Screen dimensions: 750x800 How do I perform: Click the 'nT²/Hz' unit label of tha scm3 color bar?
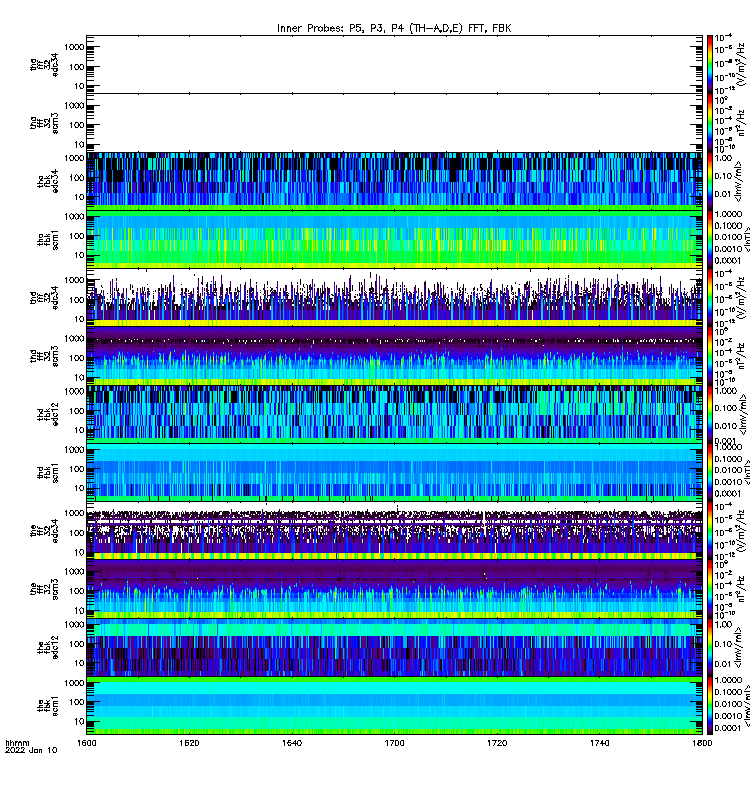742,123
